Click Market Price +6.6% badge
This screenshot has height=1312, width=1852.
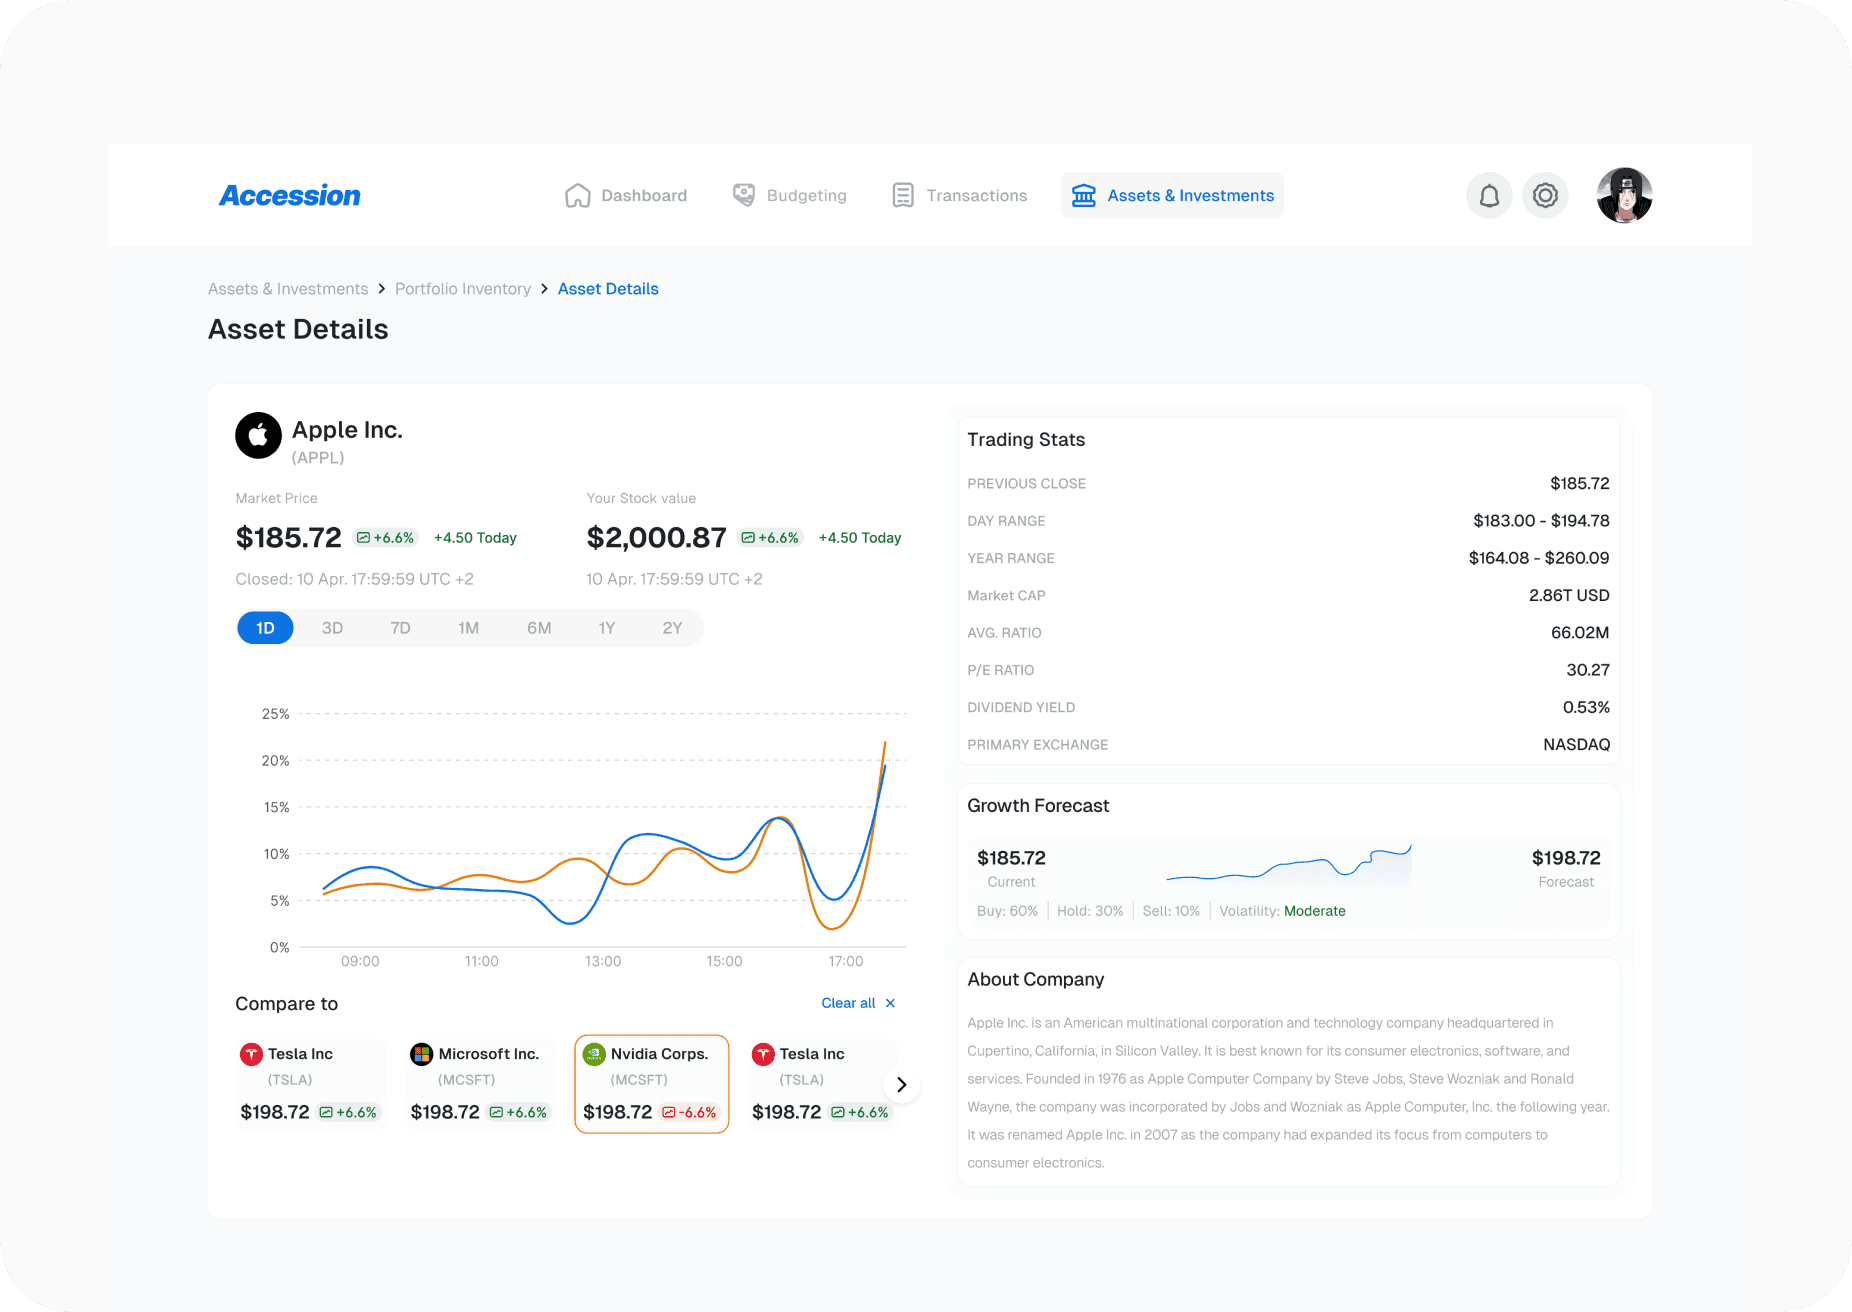tap(385, 538)
